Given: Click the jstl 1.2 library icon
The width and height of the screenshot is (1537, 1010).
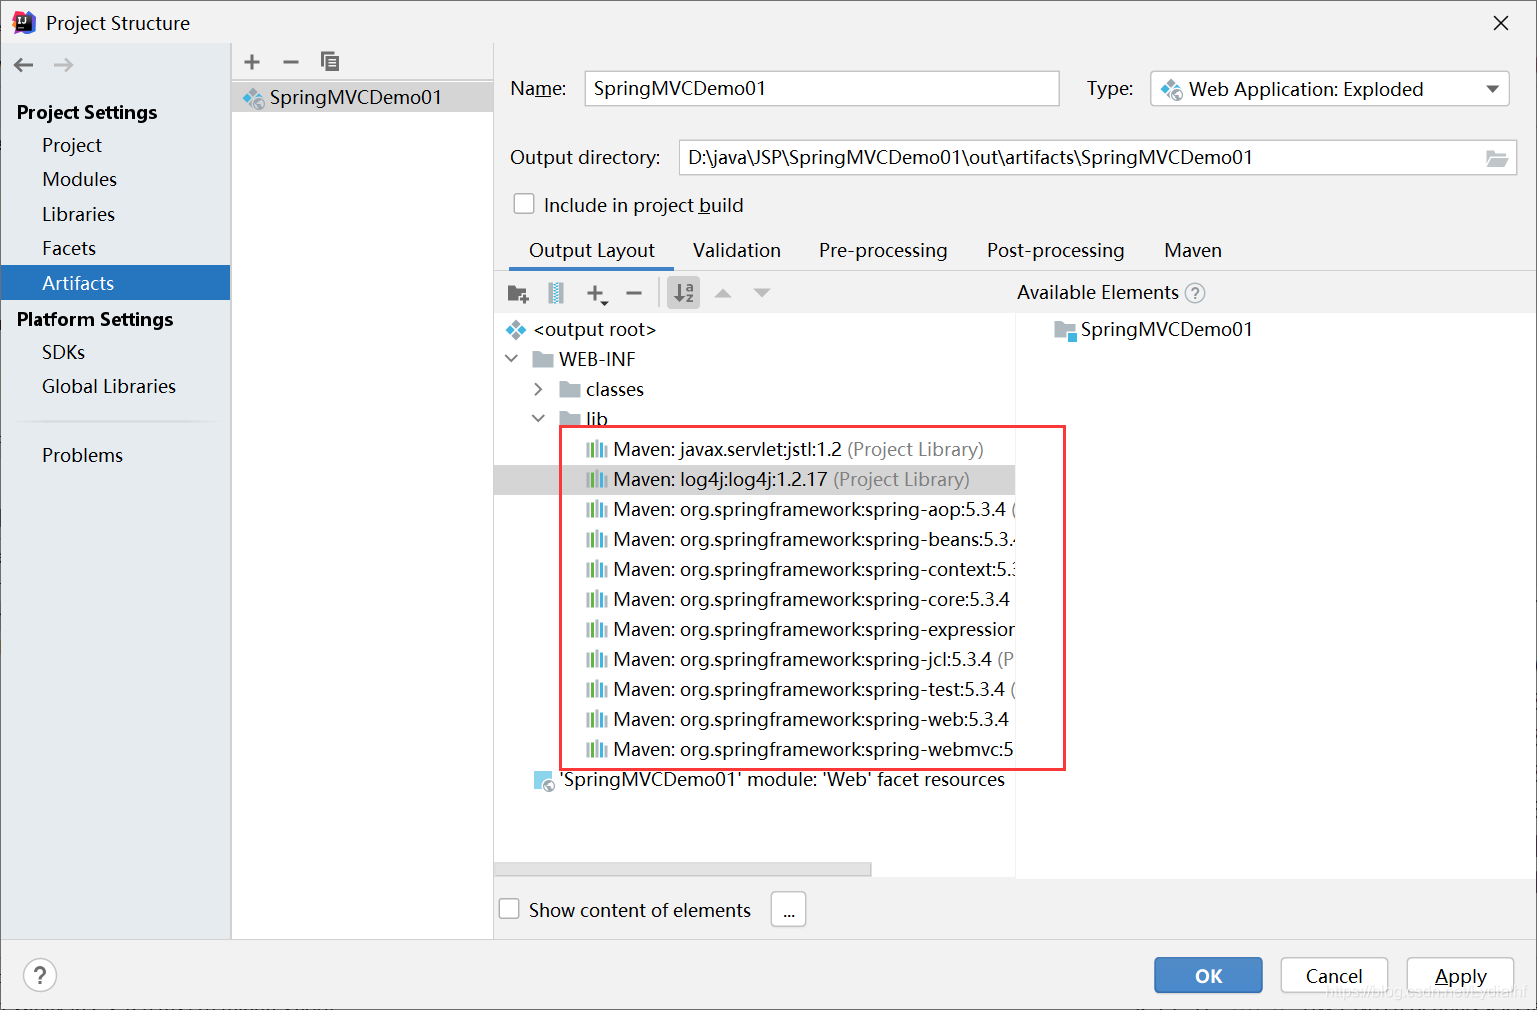Looking at the screenshot, I should (597, 449).
